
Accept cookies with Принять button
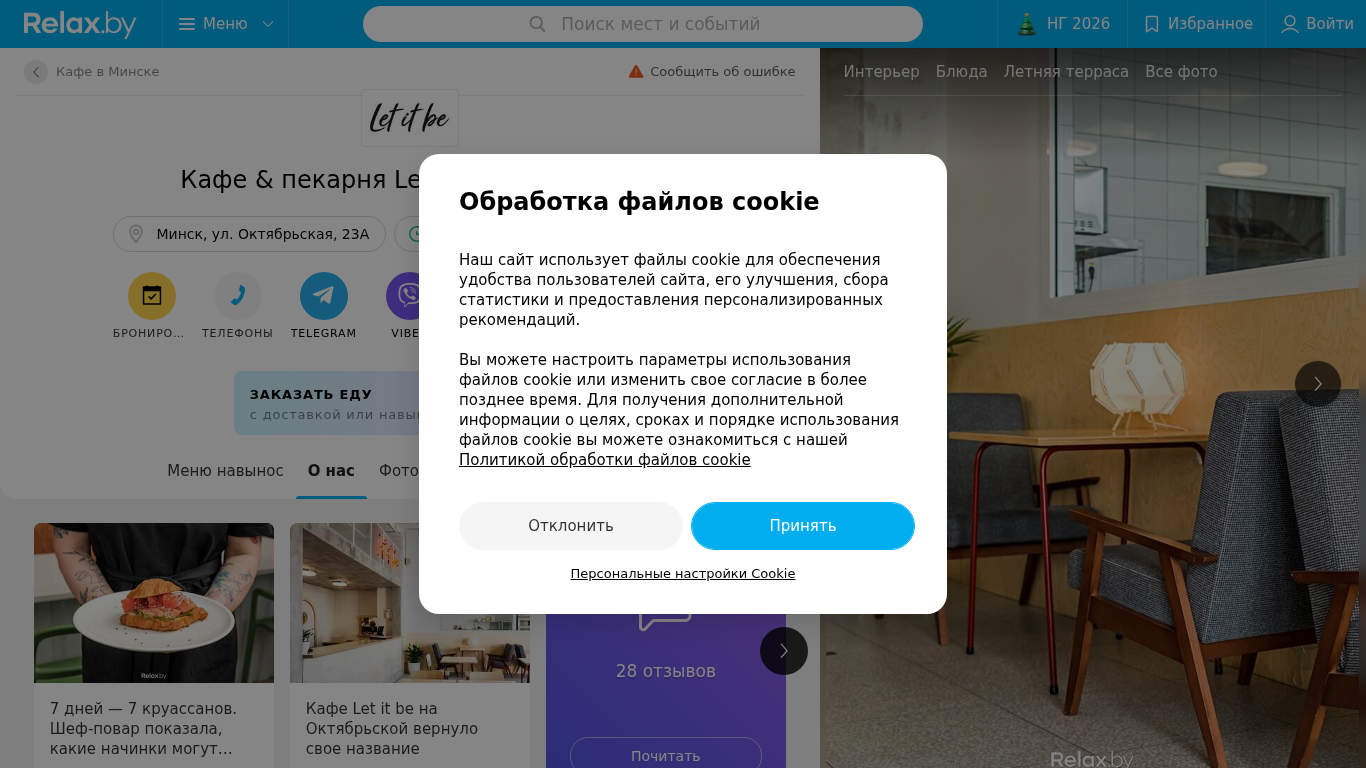803,526
